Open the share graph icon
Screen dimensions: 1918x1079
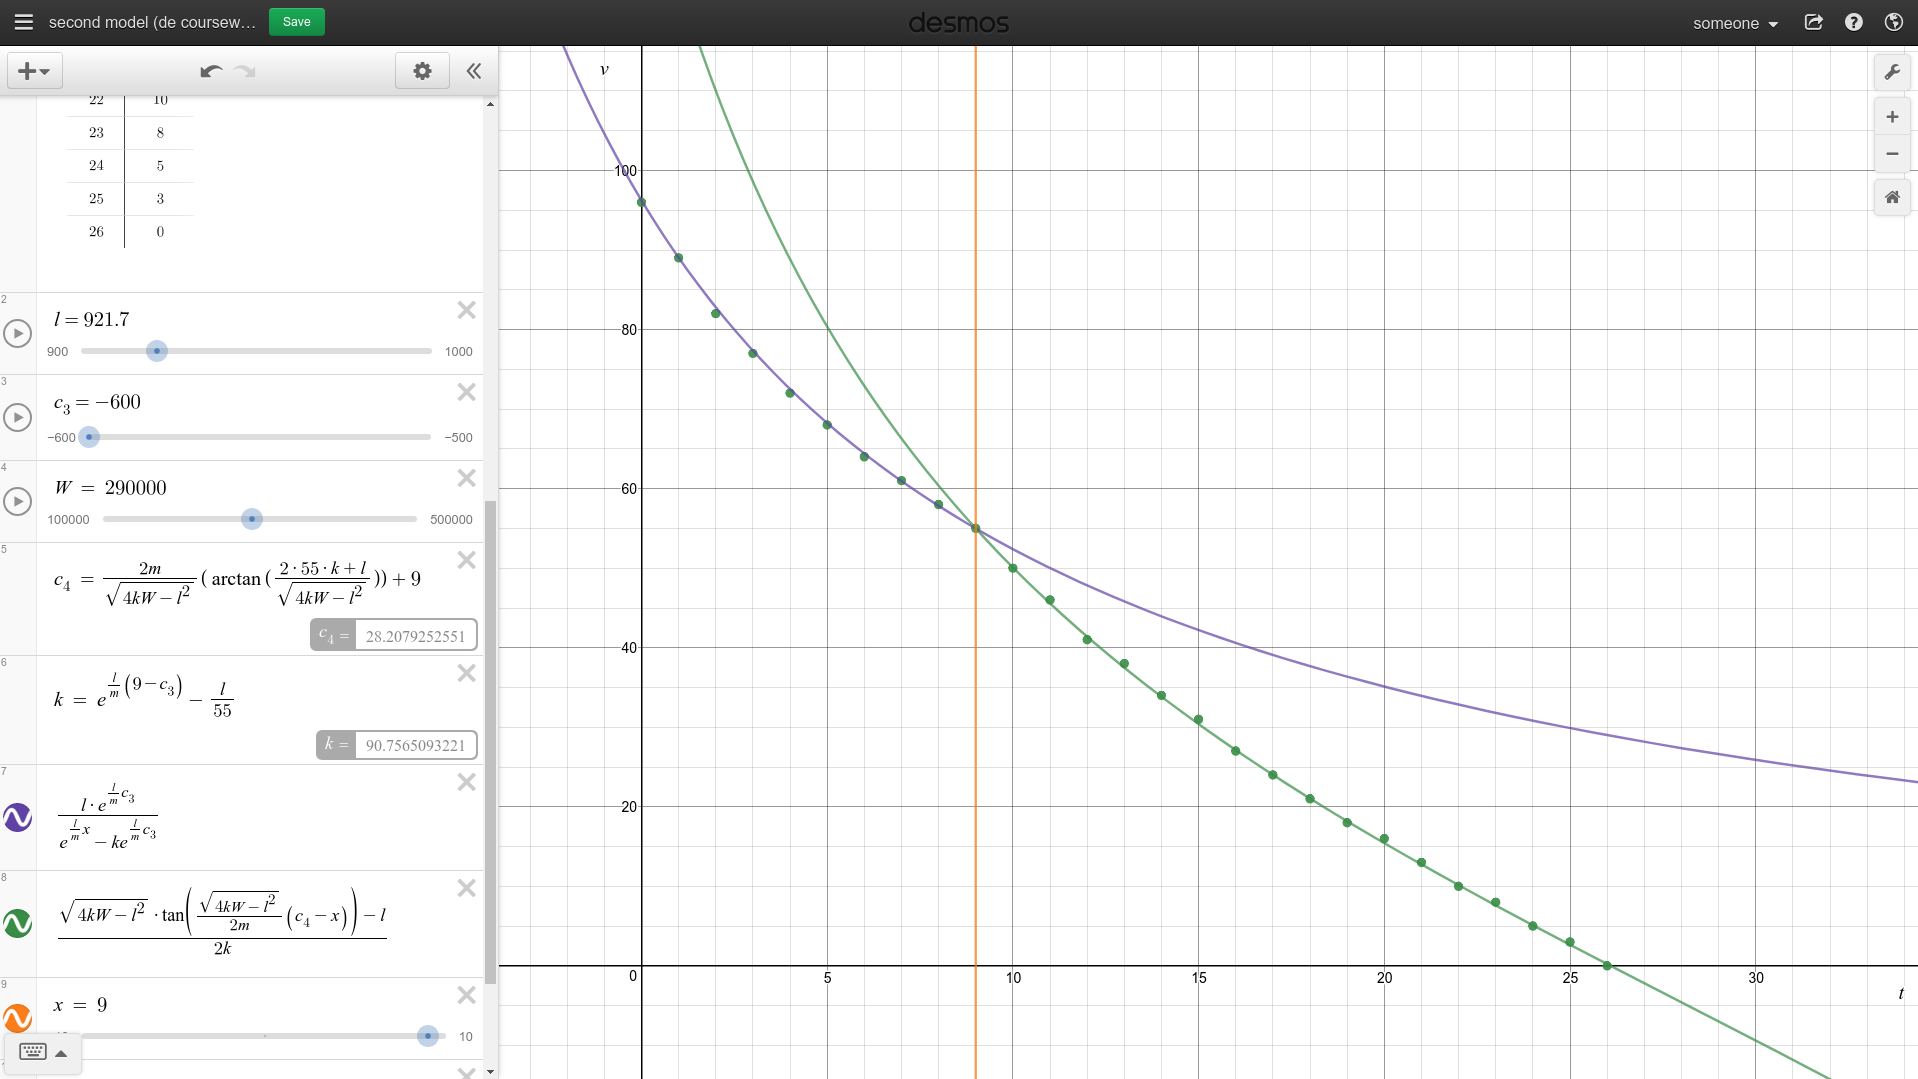point(1813,22)
